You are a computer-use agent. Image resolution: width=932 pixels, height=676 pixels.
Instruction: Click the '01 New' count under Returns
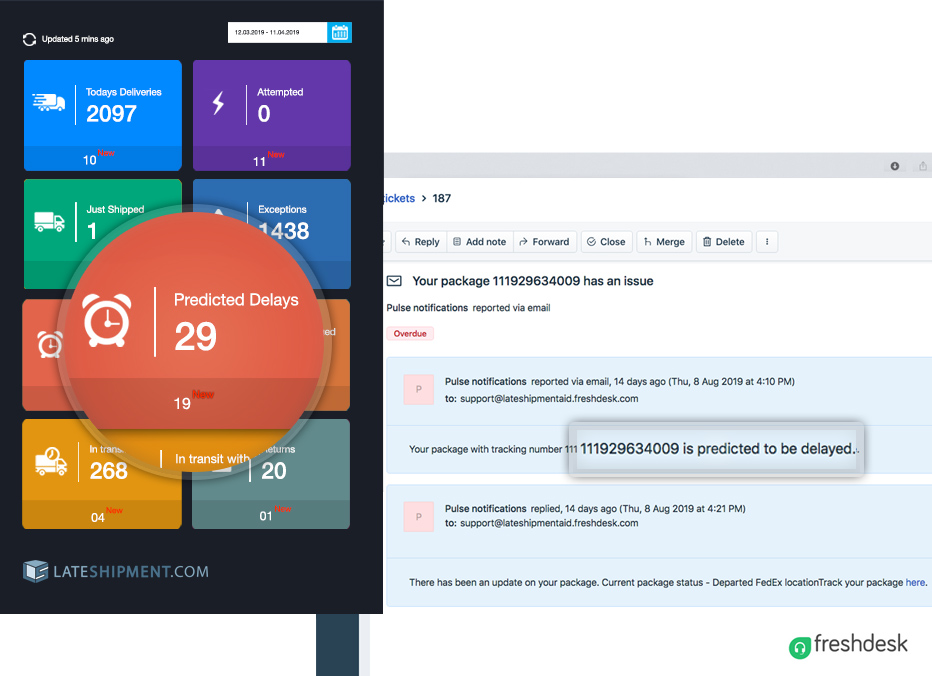tap(275, 514)
